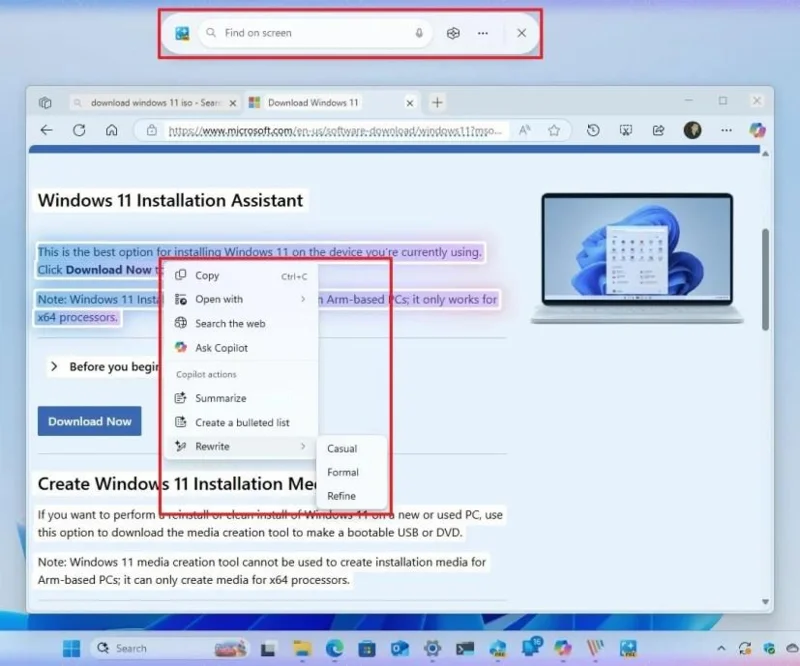This screenshot has width=800, height=666.
Task: Click the site lock icon in address bar
Action: pos(152,130)
